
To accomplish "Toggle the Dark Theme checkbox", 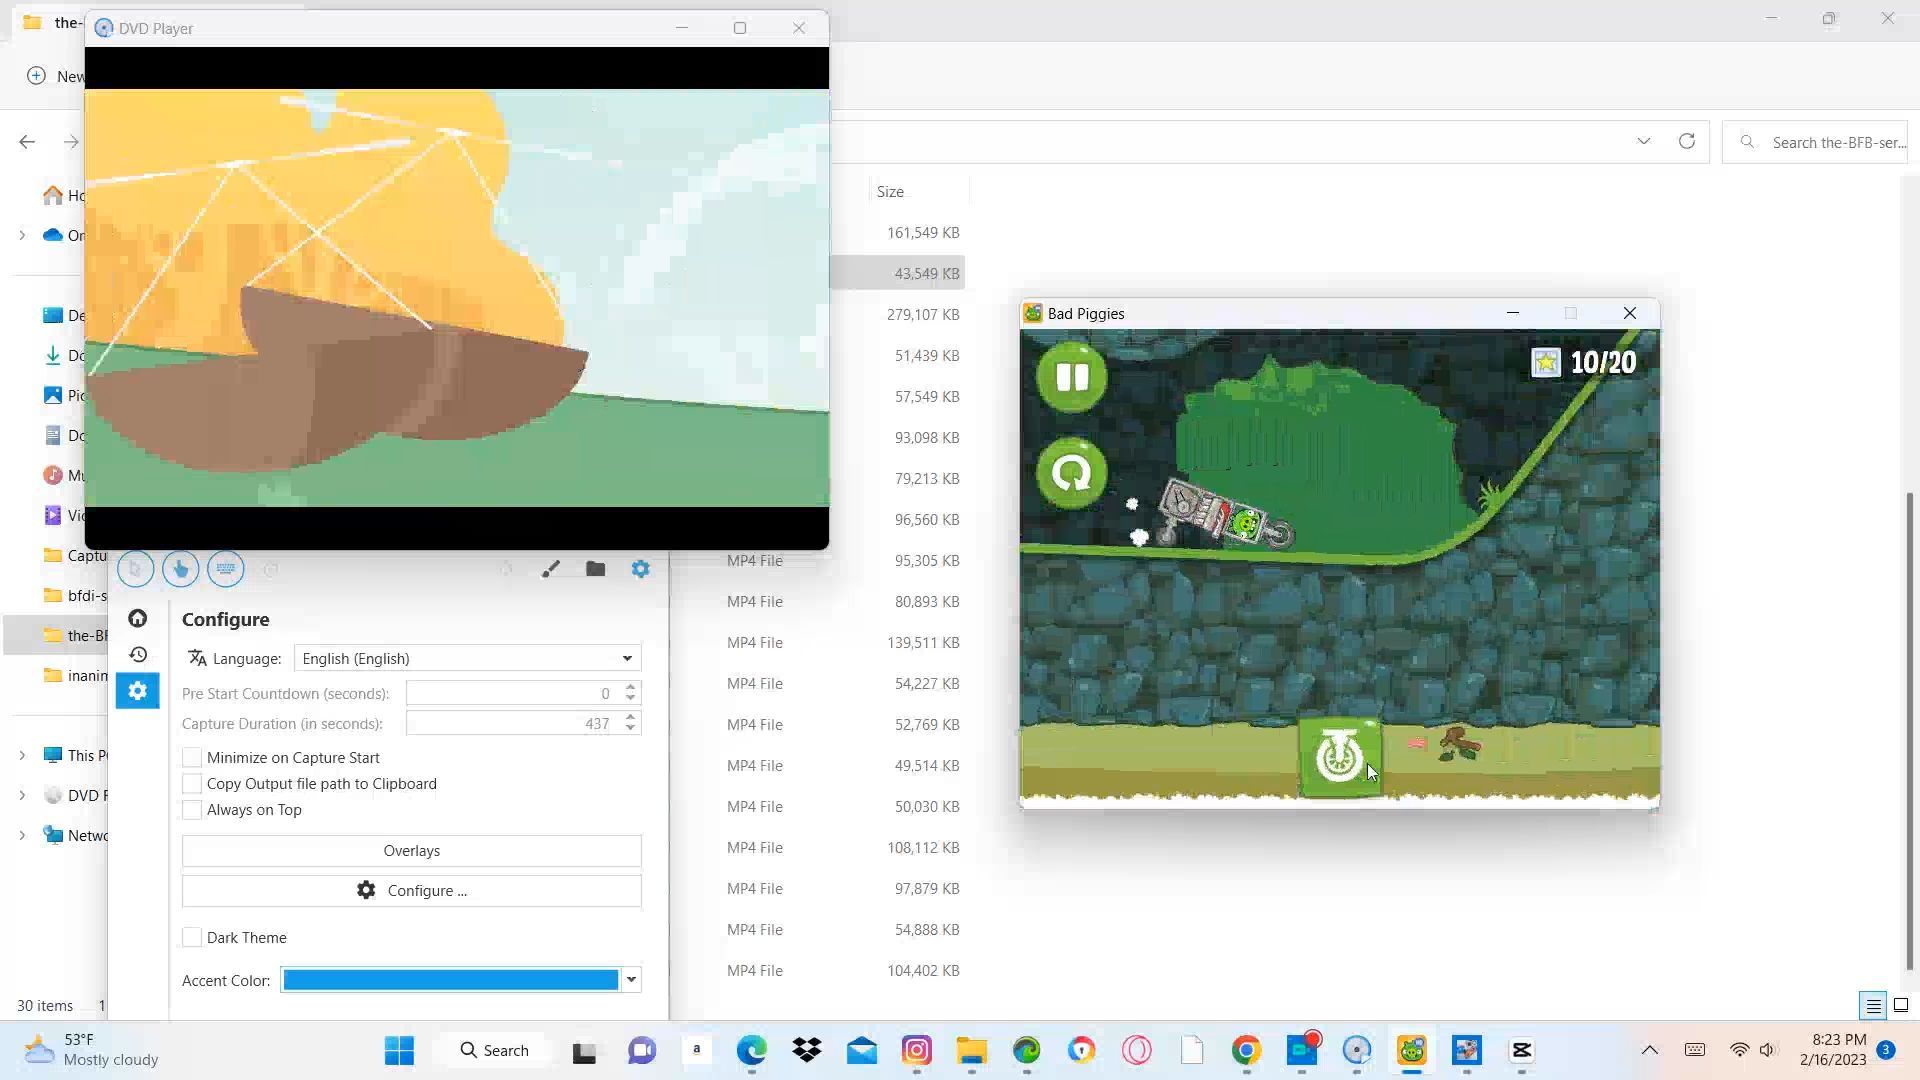I will coord(192,938).
